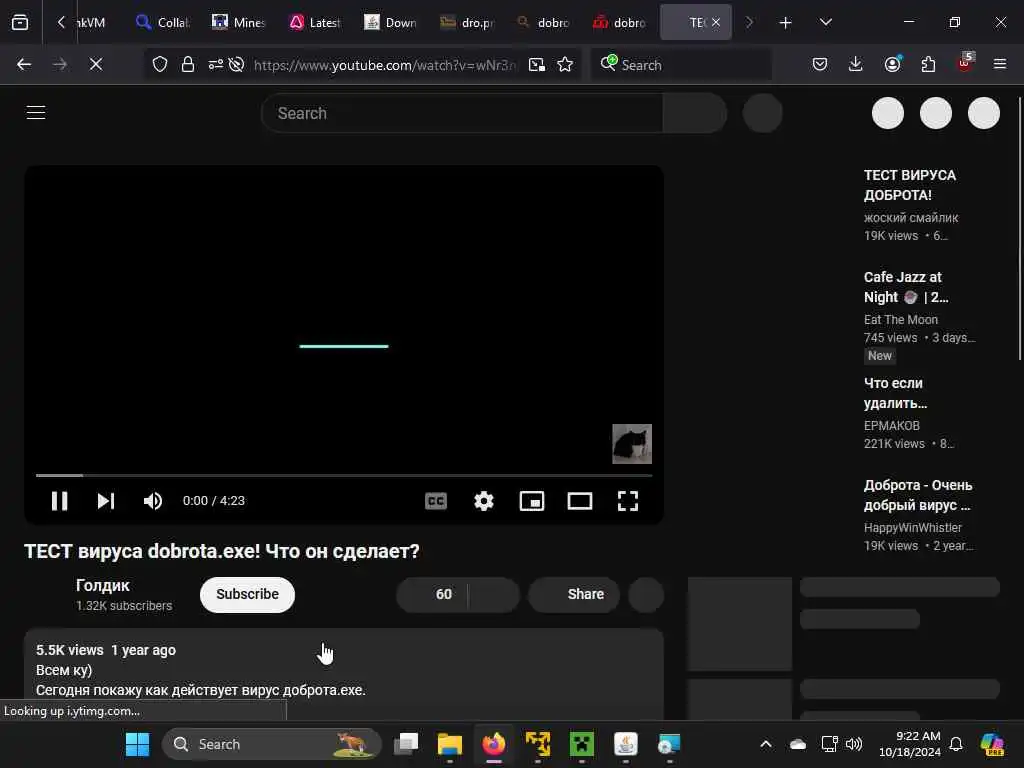Click the video progress bar
Screen dimensions: 1024x768
(x=344, y=475)
